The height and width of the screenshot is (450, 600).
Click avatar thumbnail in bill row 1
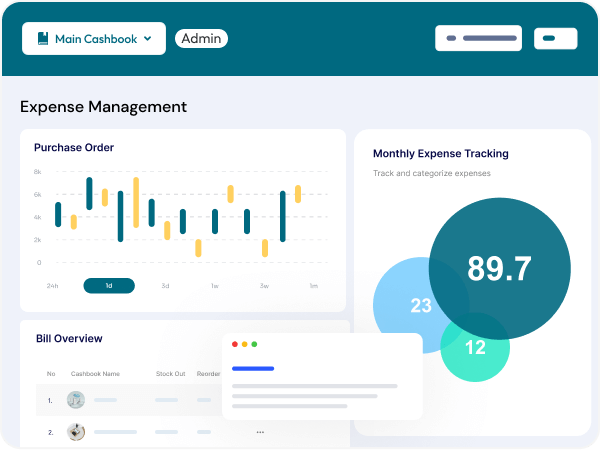click(x=75, y=400)
